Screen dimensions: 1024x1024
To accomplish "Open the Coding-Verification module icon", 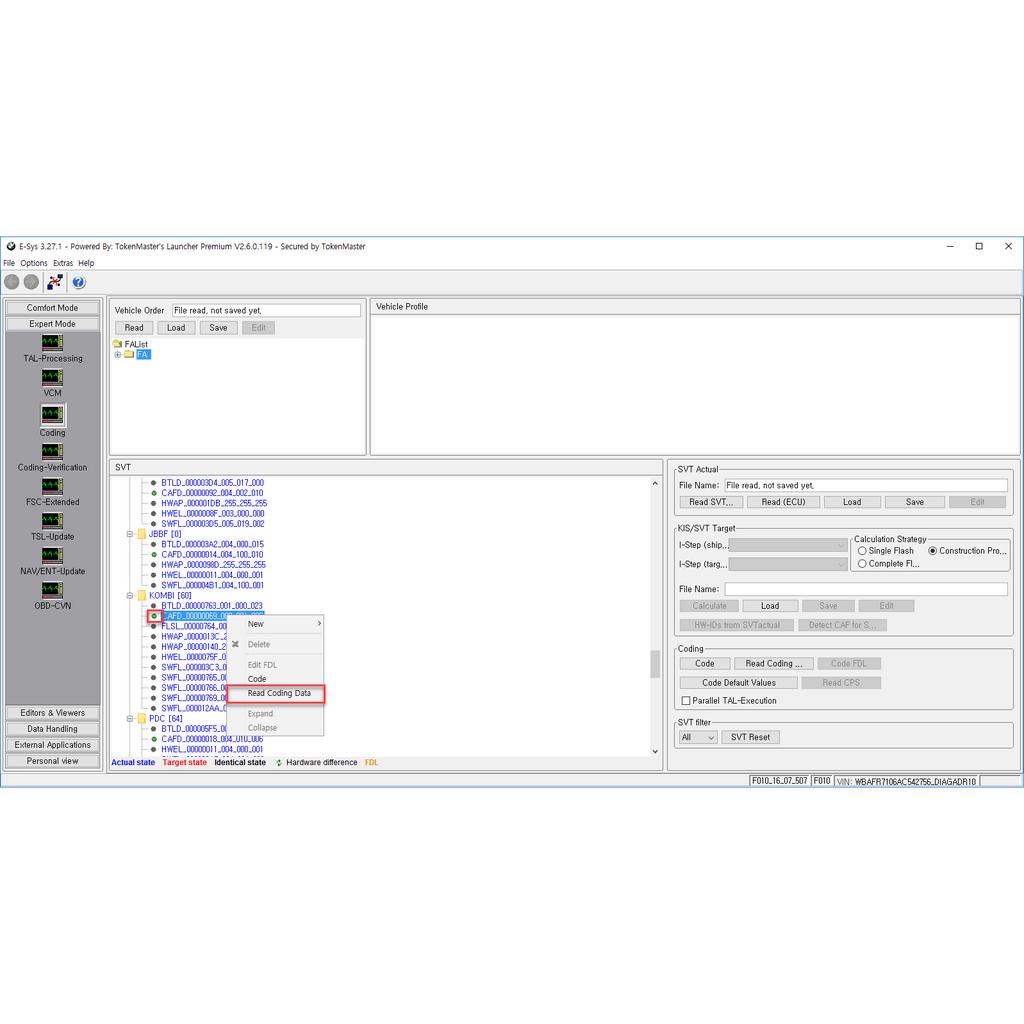I will (52, 452).
